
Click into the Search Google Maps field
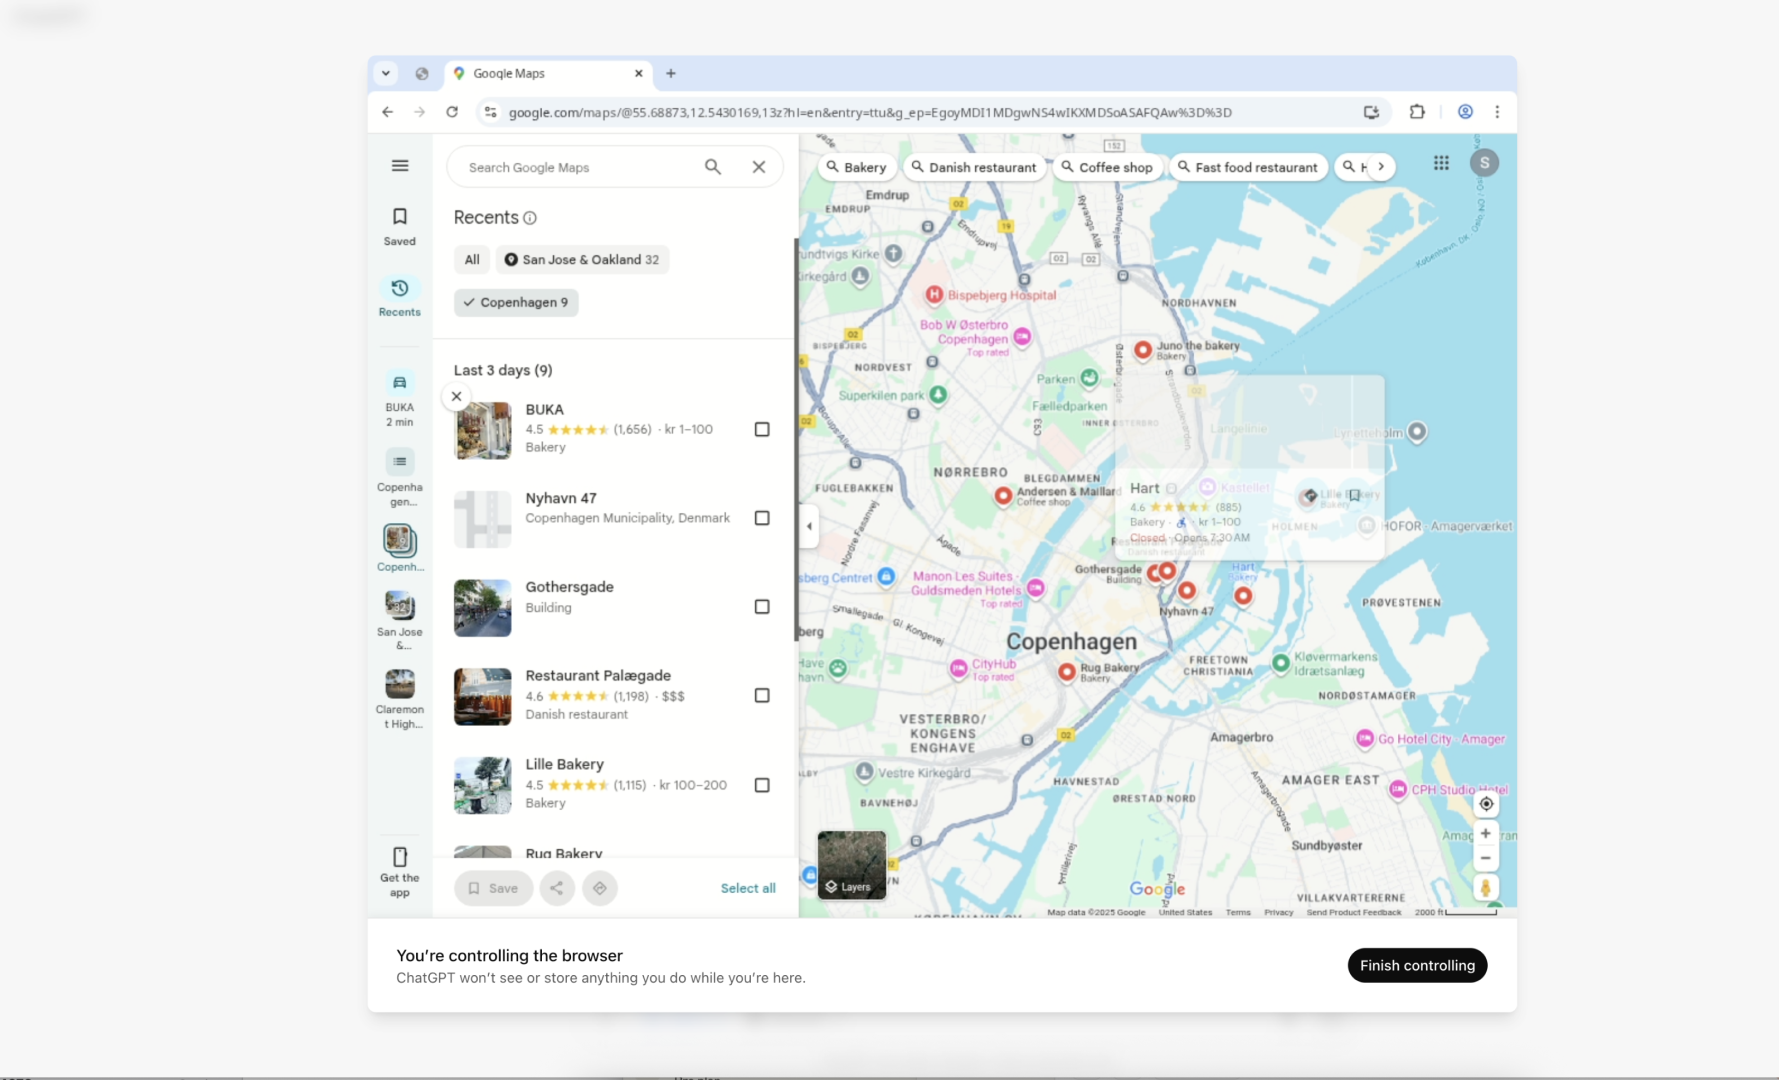pos(580,167)
